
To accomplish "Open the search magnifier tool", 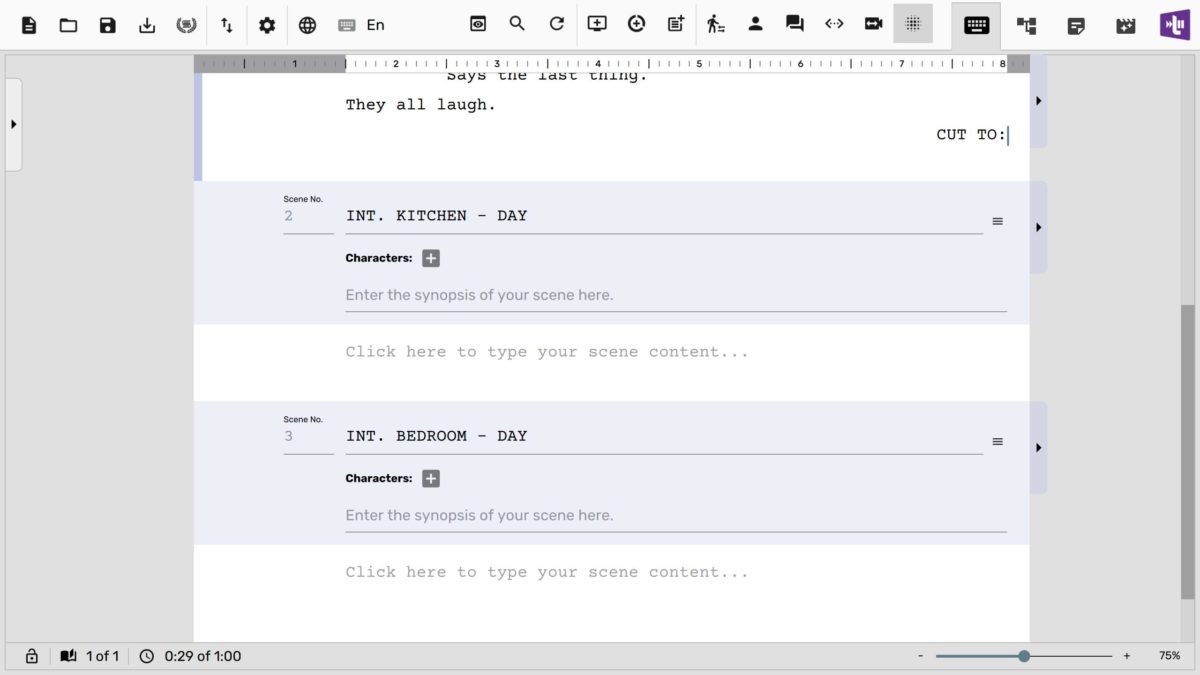I will 517,24.
